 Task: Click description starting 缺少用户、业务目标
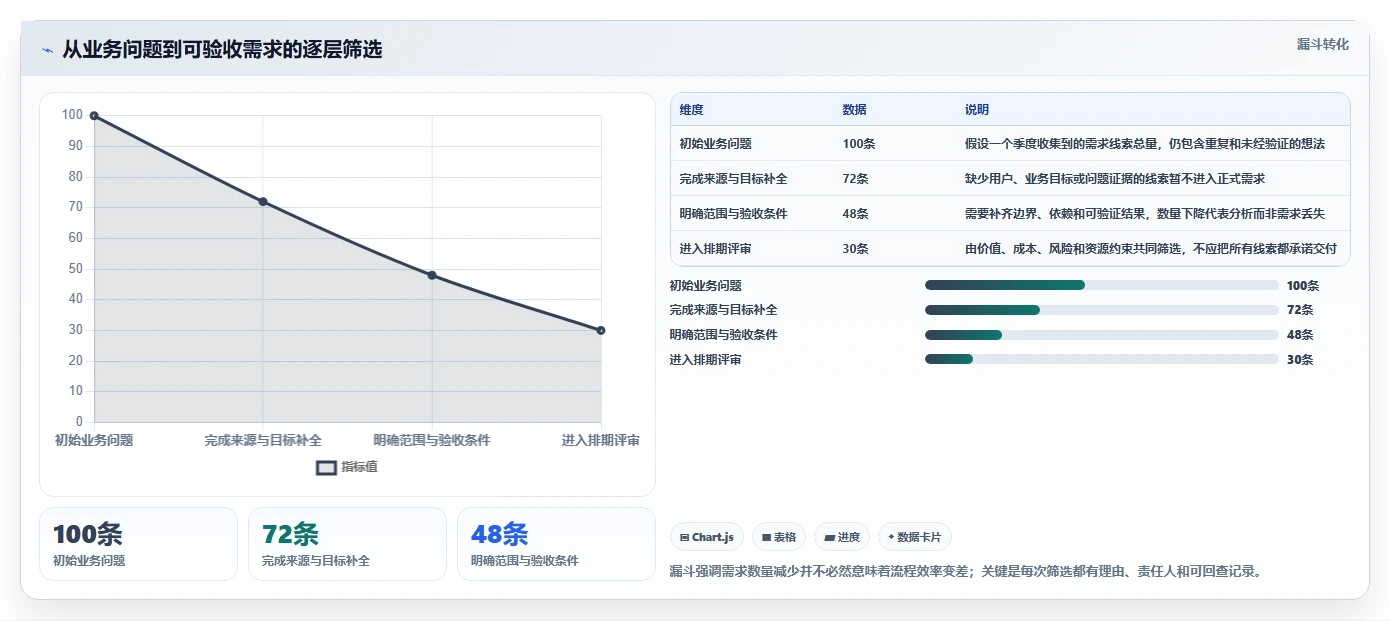(1115, 179)
